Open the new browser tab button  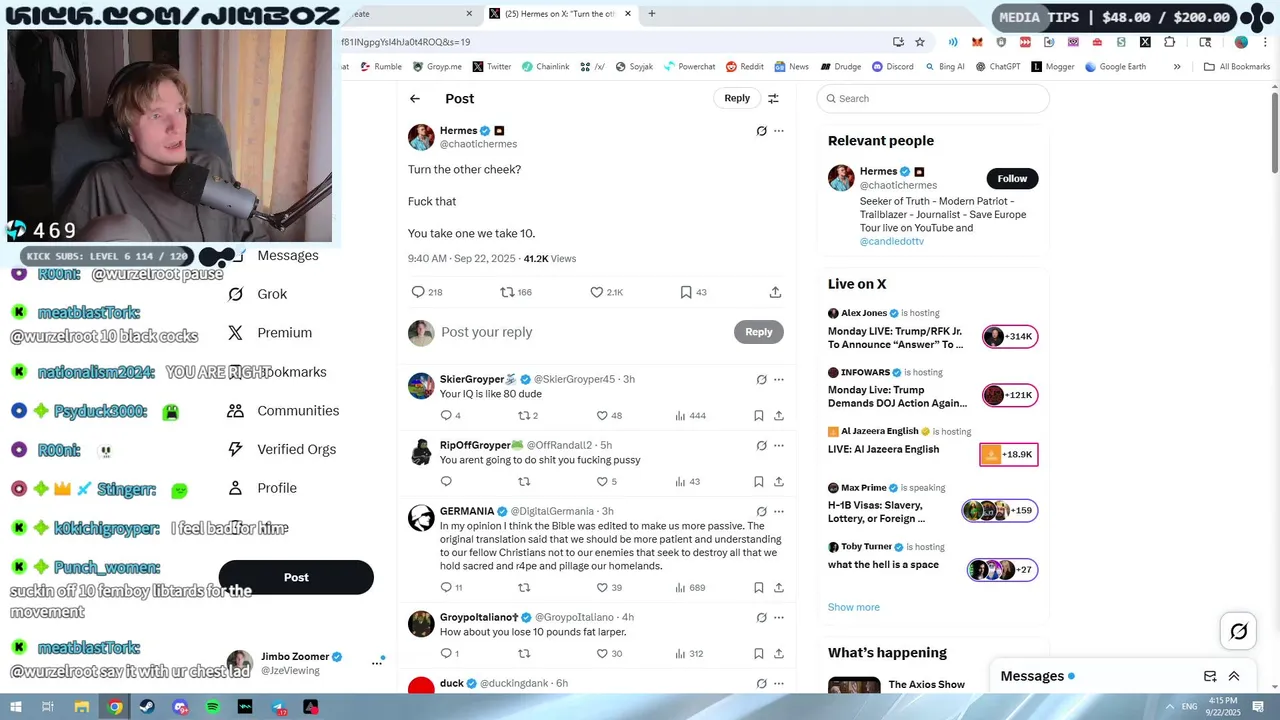tap(652, 14)
